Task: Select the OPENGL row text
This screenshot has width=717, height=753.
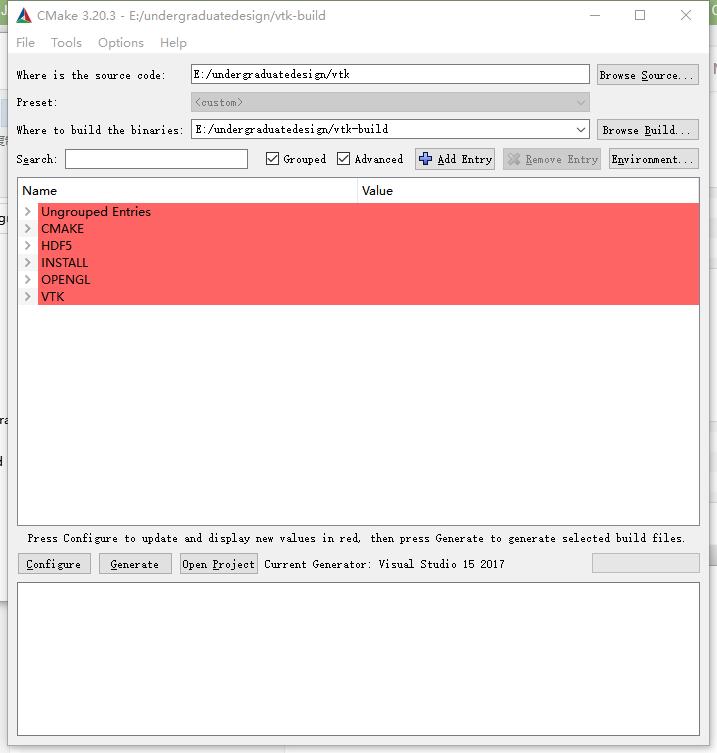Action: pyautogui.click(x=65, y=279)
